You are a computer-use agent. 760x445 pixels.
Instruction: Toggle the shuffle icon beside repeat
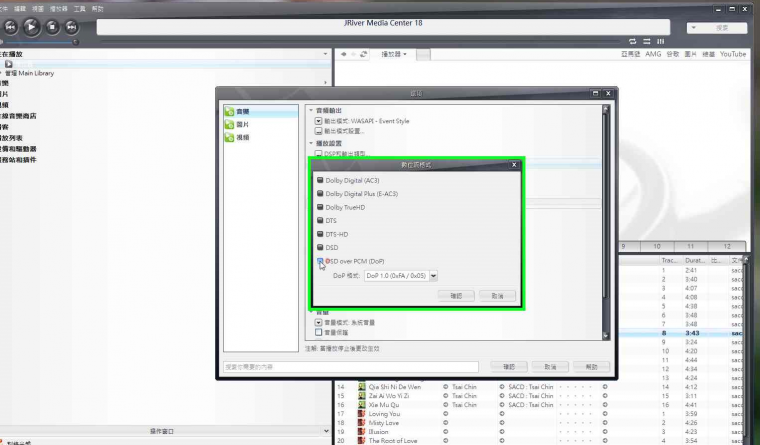647,42
